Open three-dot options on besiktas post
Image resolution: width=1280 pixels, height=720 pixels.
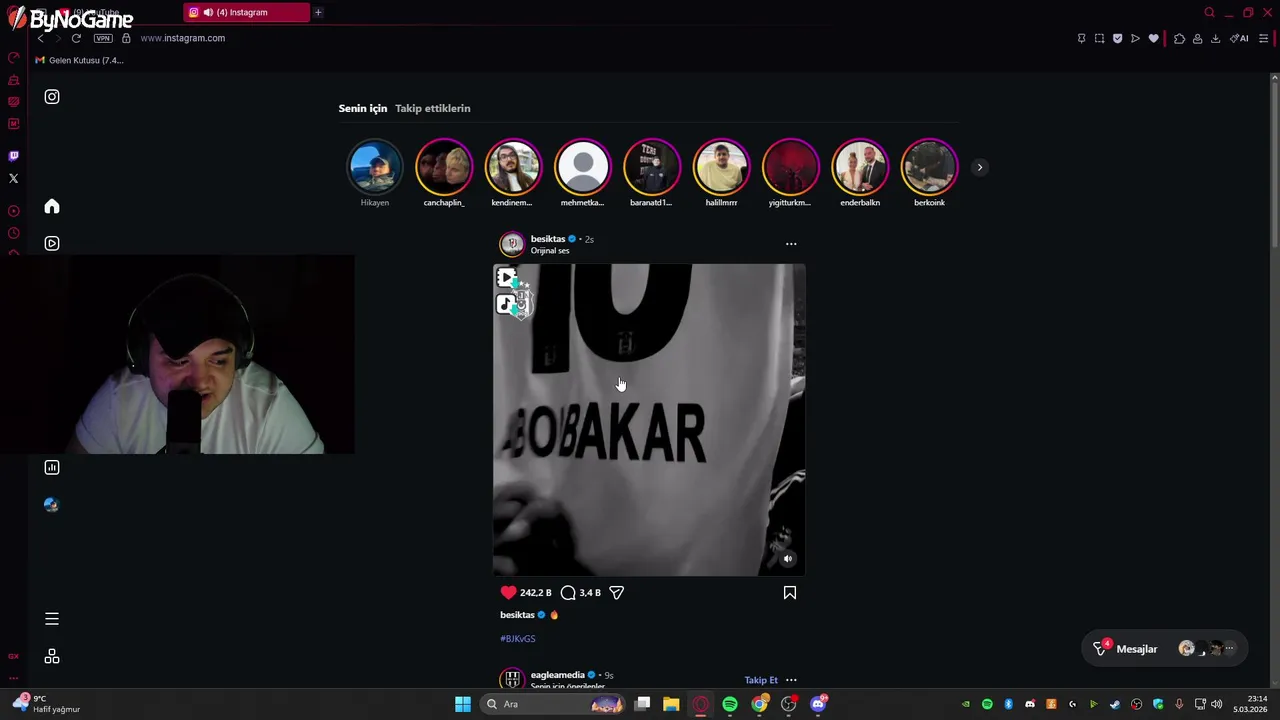791,243
